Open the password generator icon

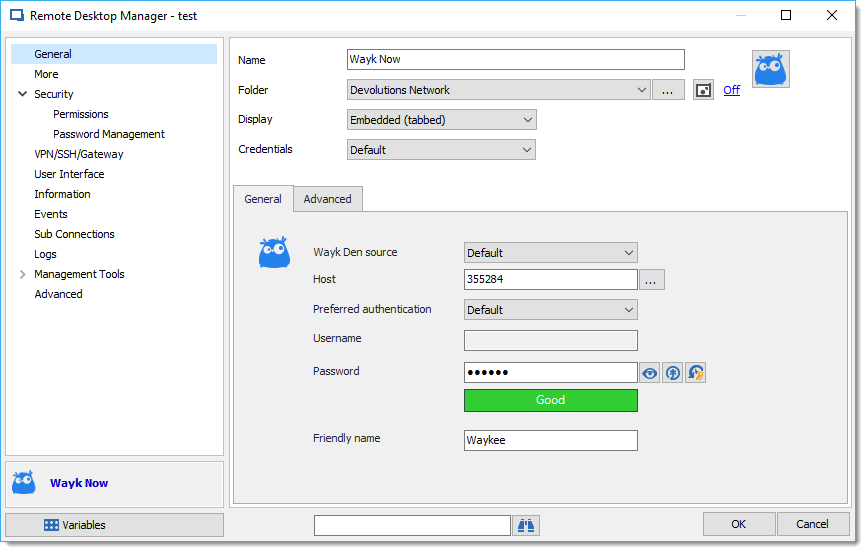(672, 373)
